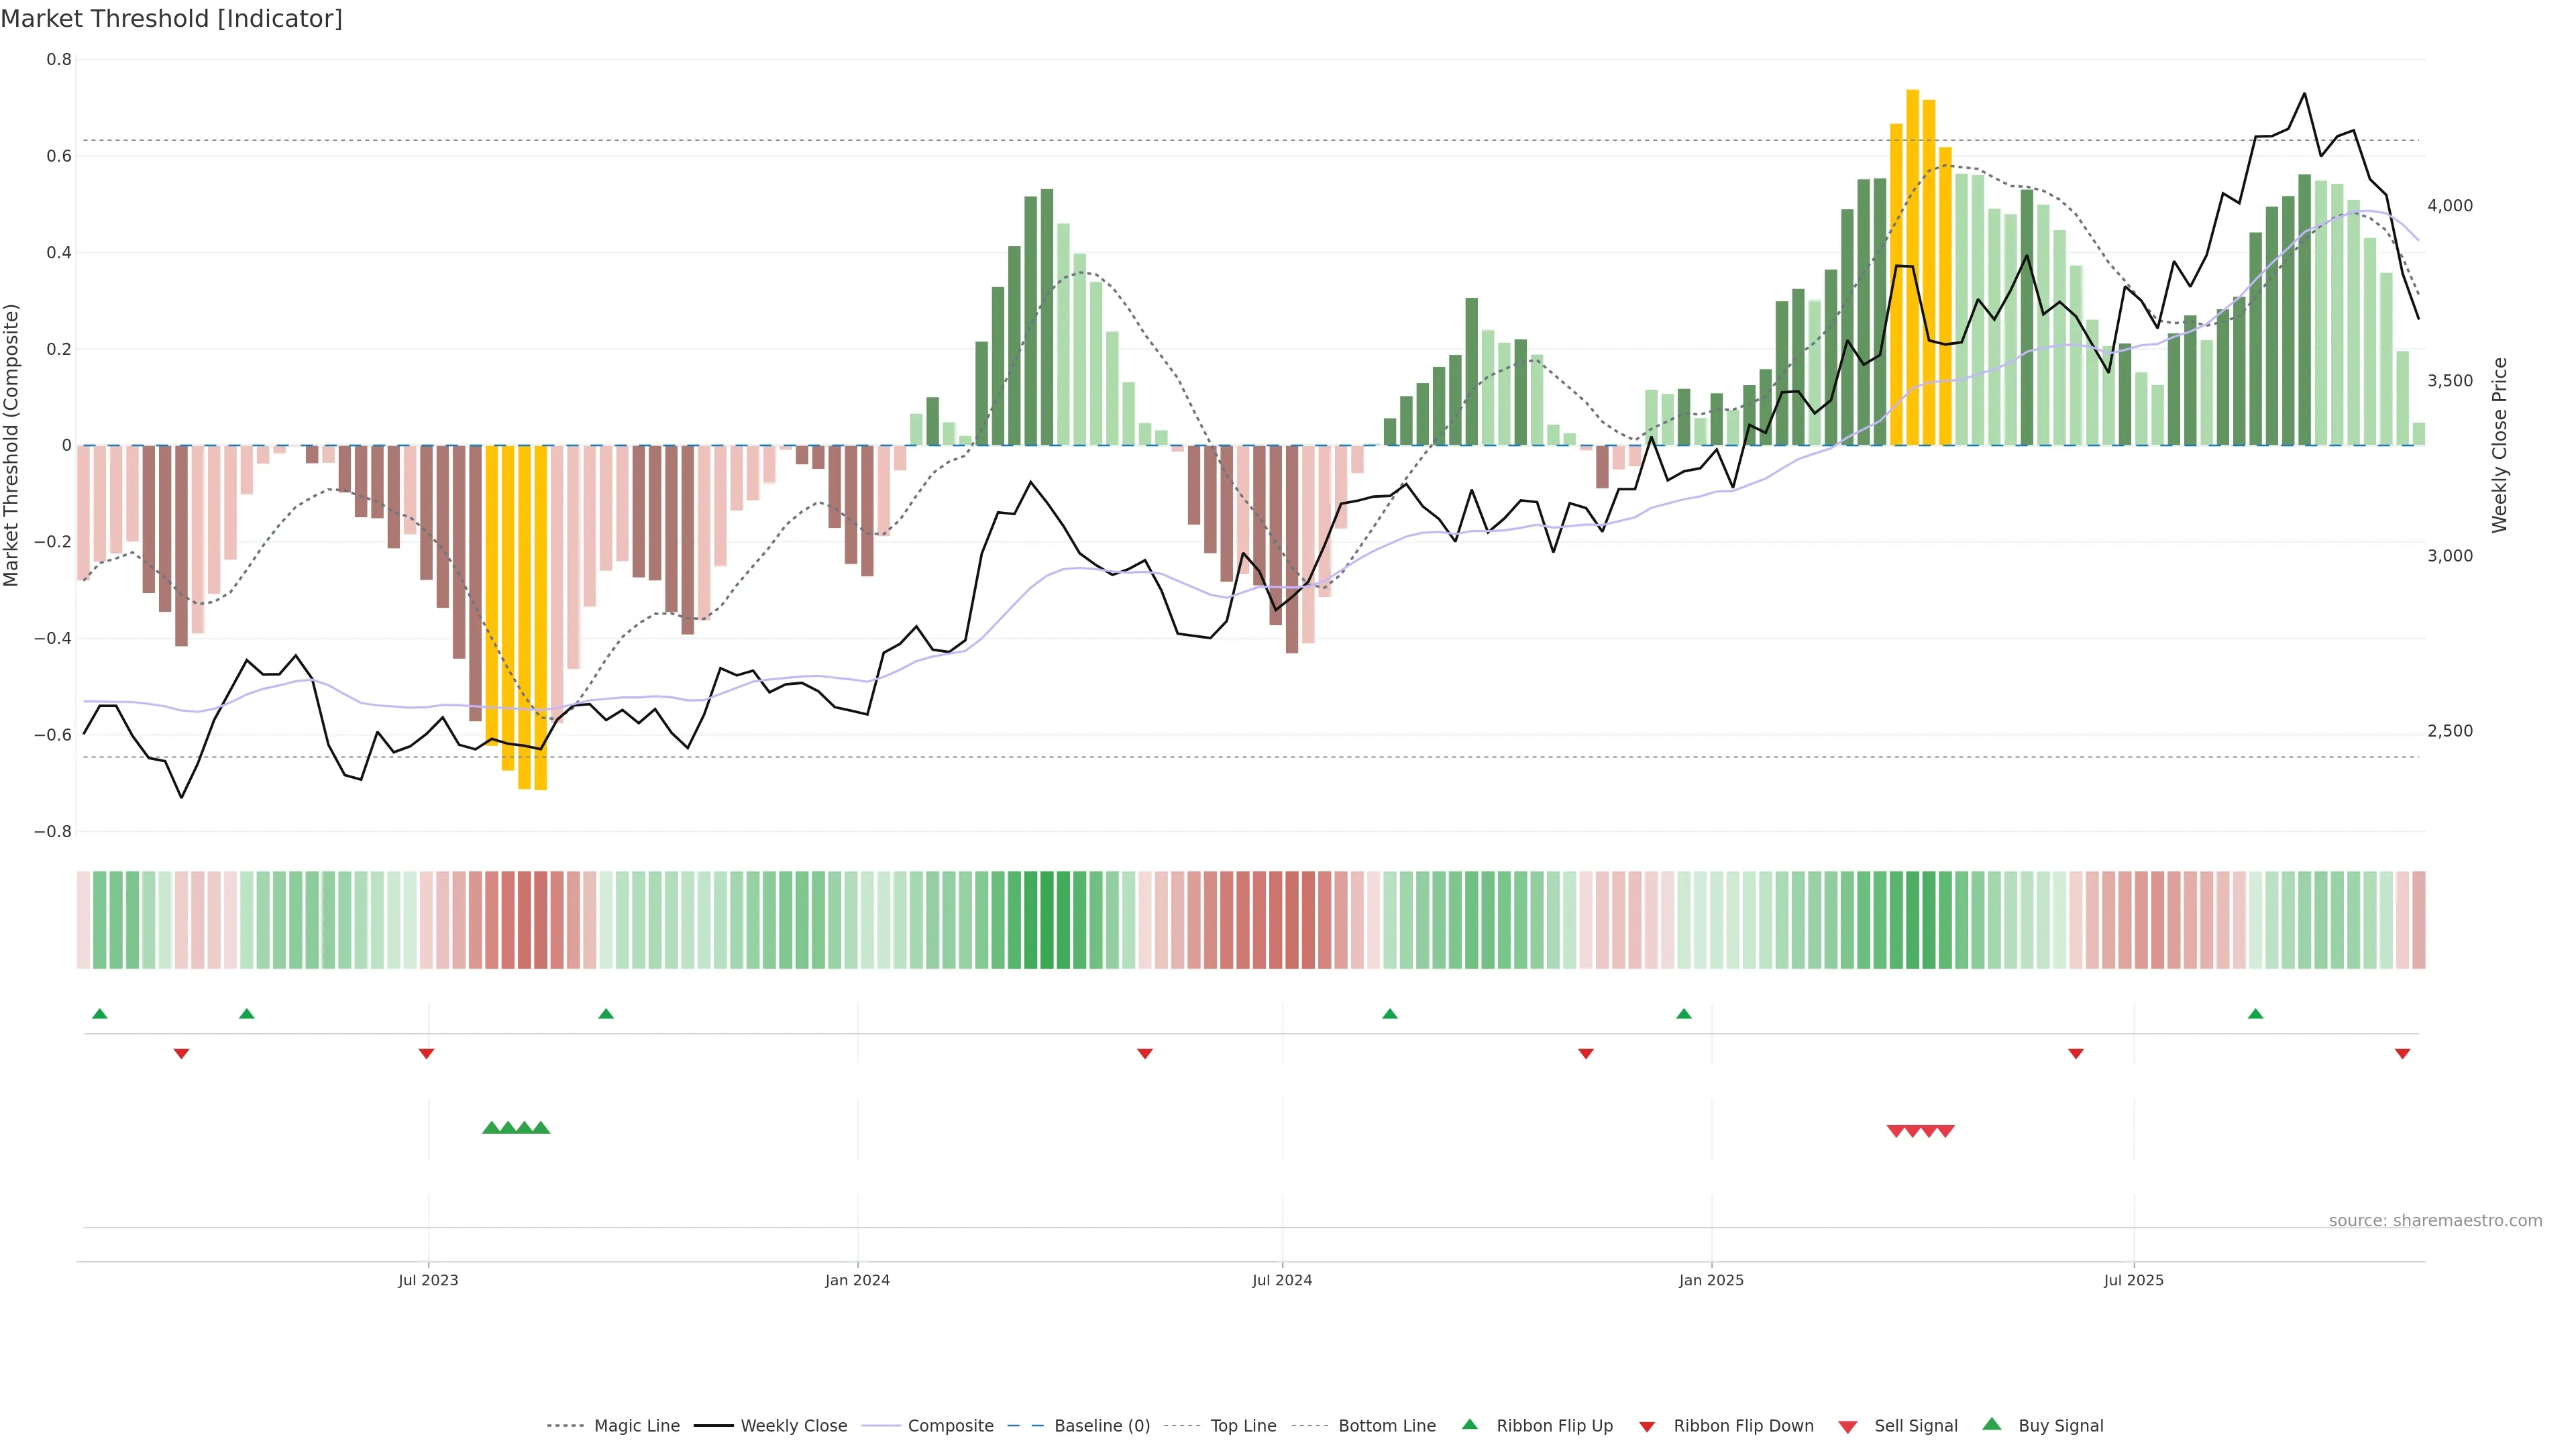
Task: Click rightmost red ribbon flip down marker
Action: coord(2402,1054)
